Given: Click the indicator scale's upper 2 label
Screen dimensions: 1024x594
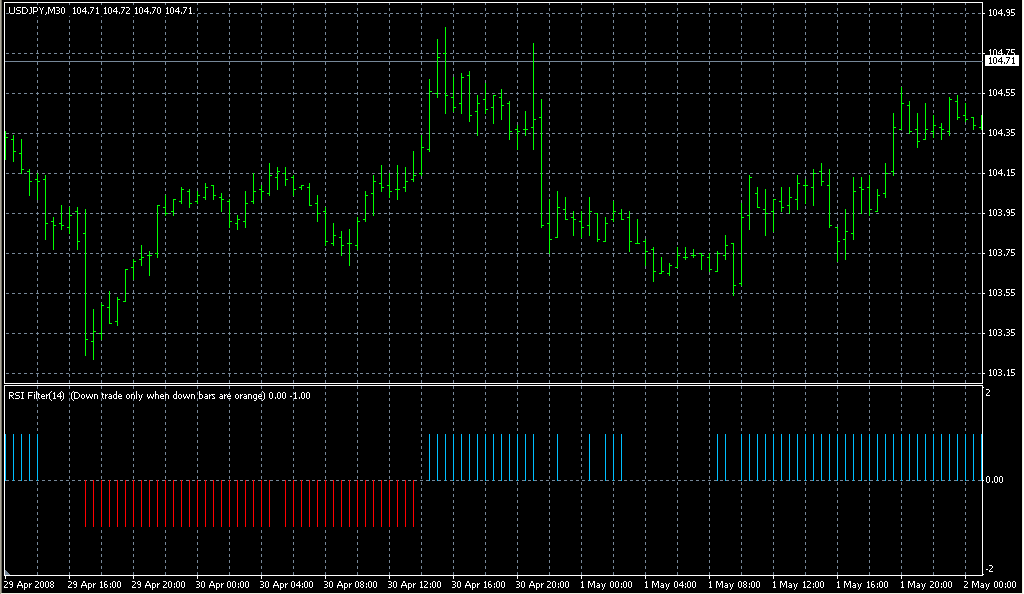Looking at the screenshot, I should (988, 393).
